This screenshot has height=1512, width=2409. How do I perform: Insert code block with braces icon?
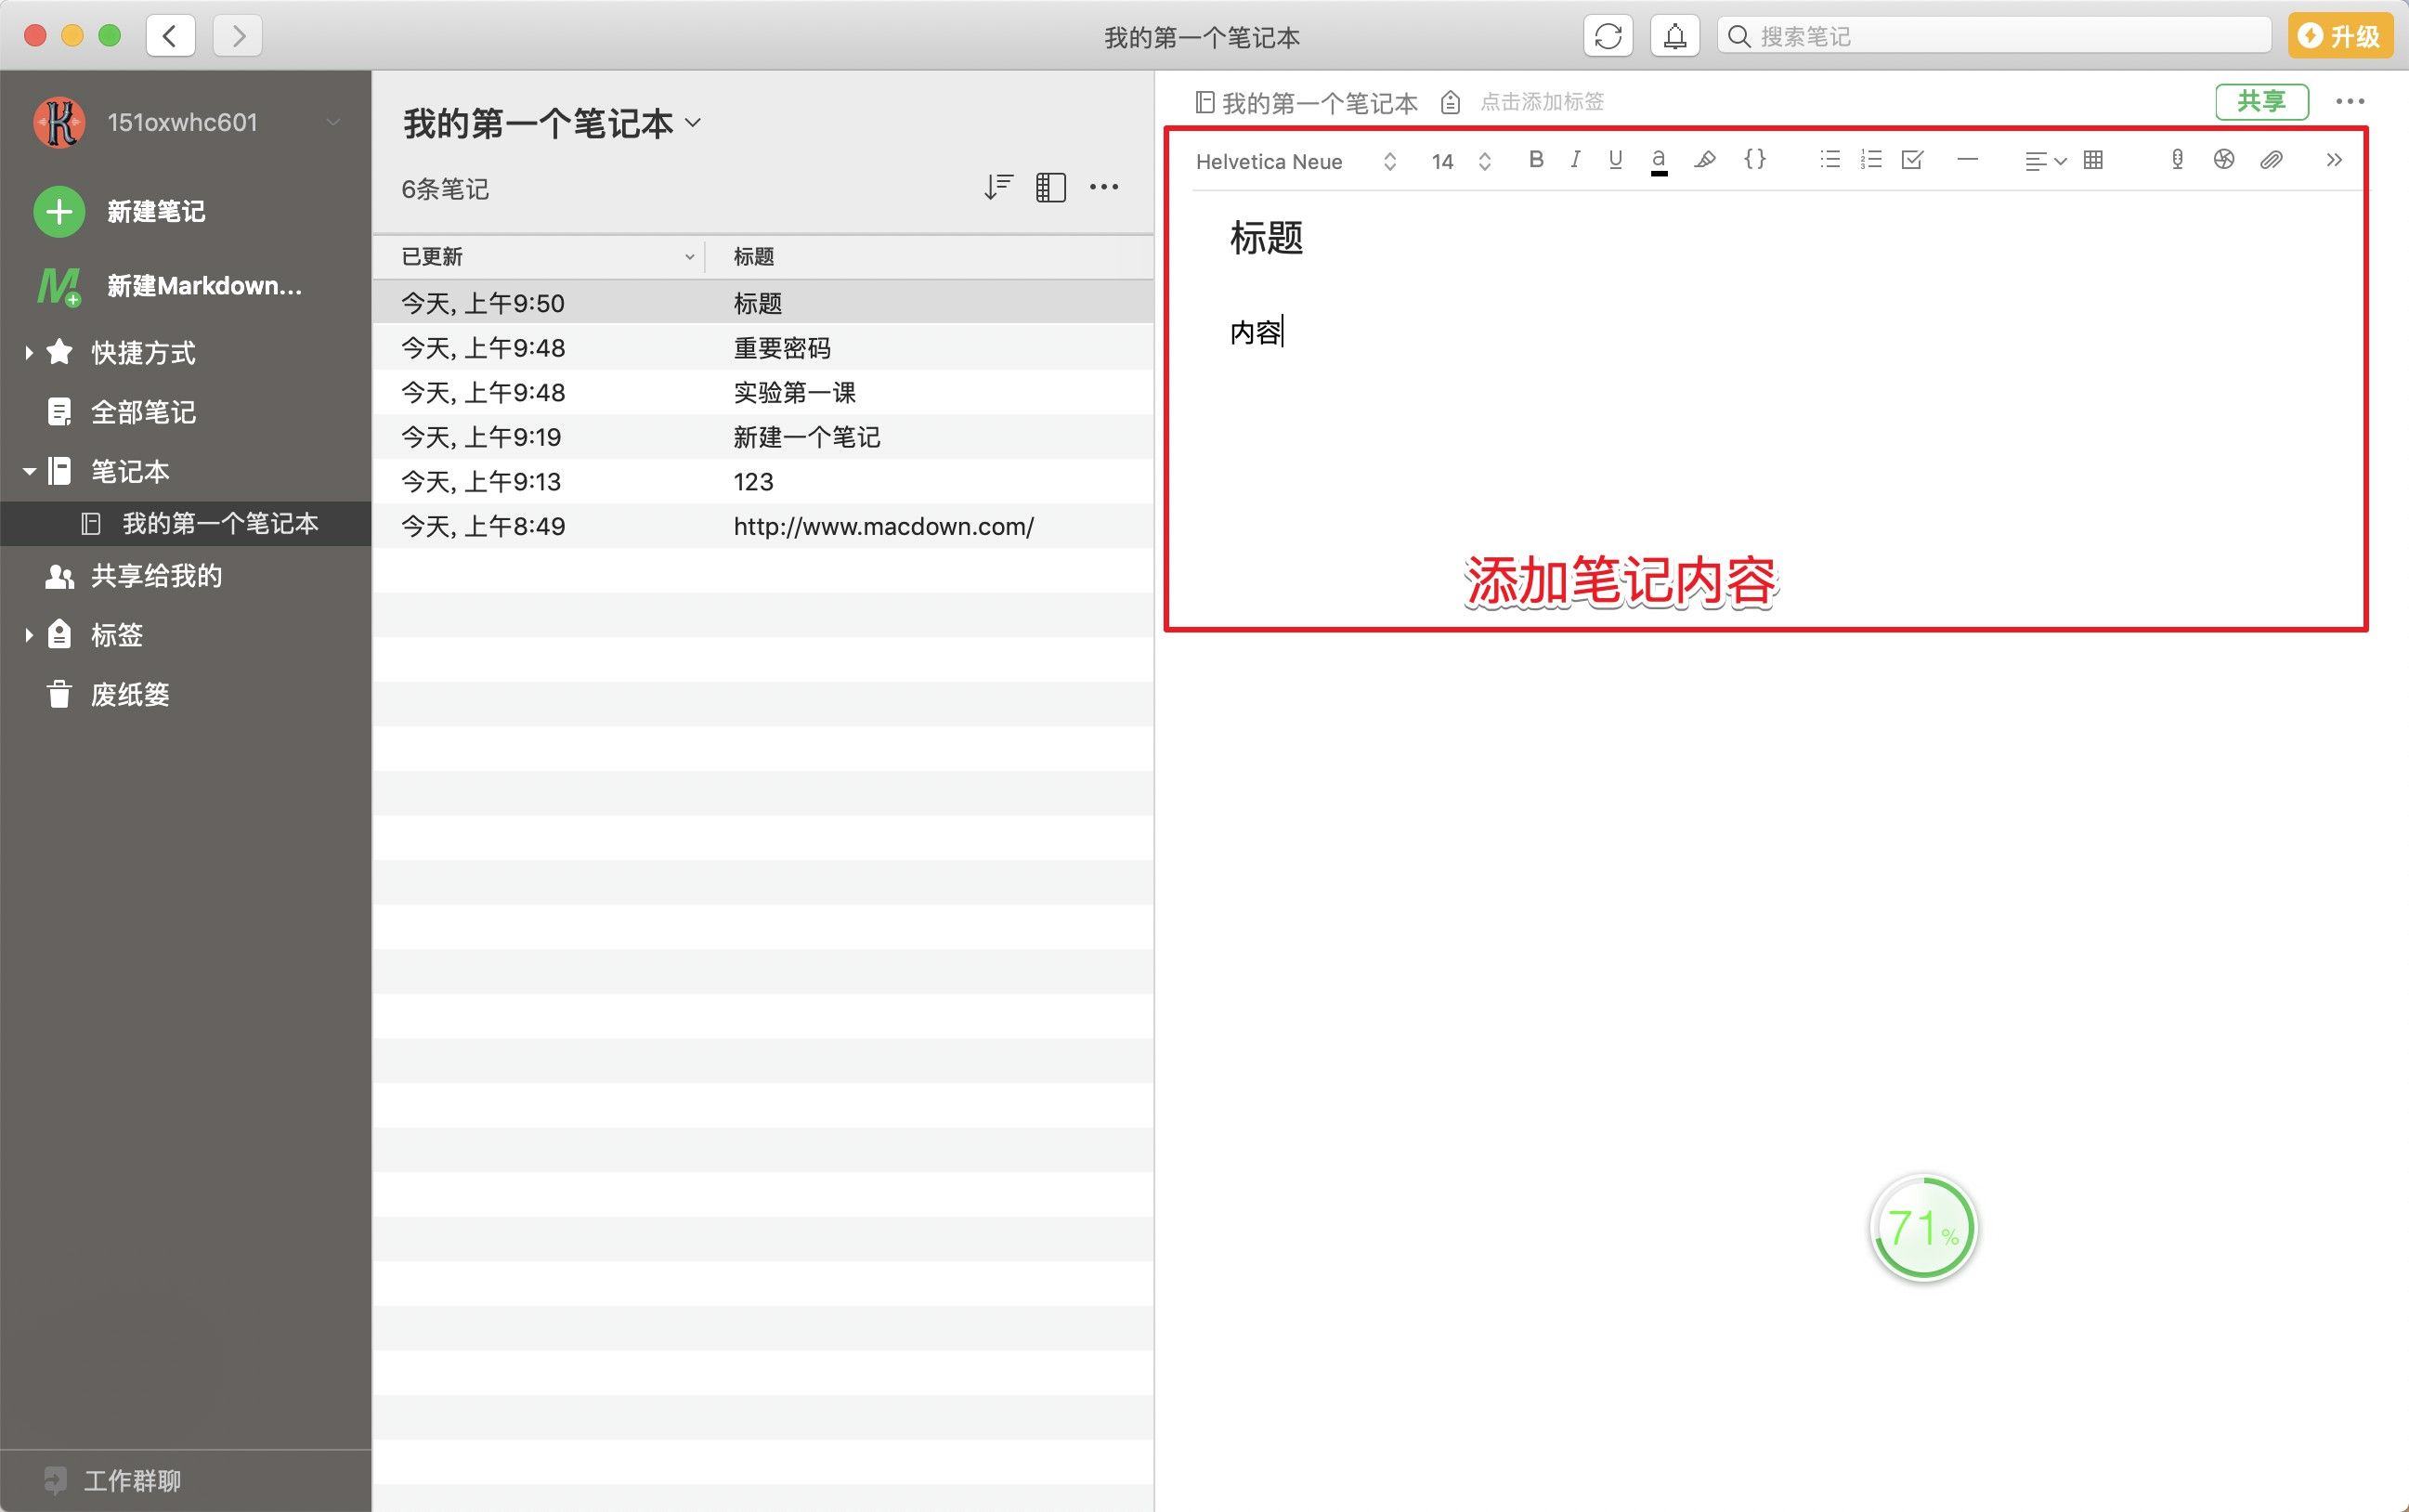click(1755, 159)
